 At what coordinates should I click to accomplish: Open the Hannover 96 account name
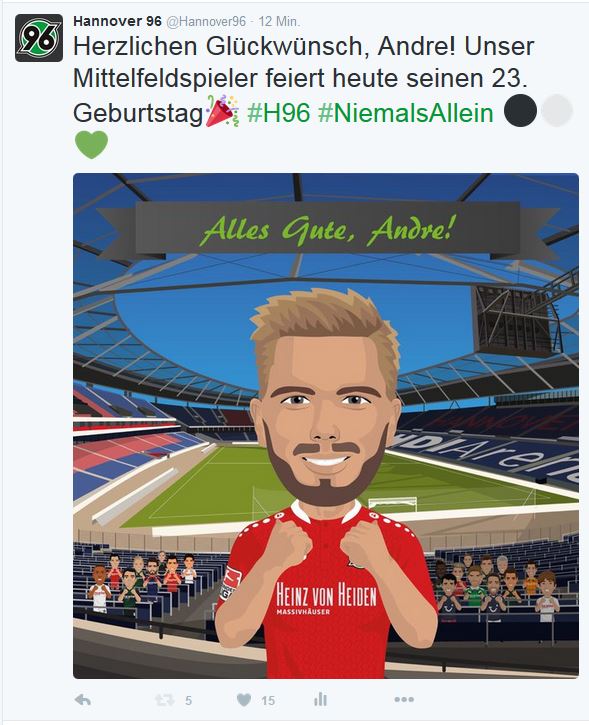pos(117,21)
